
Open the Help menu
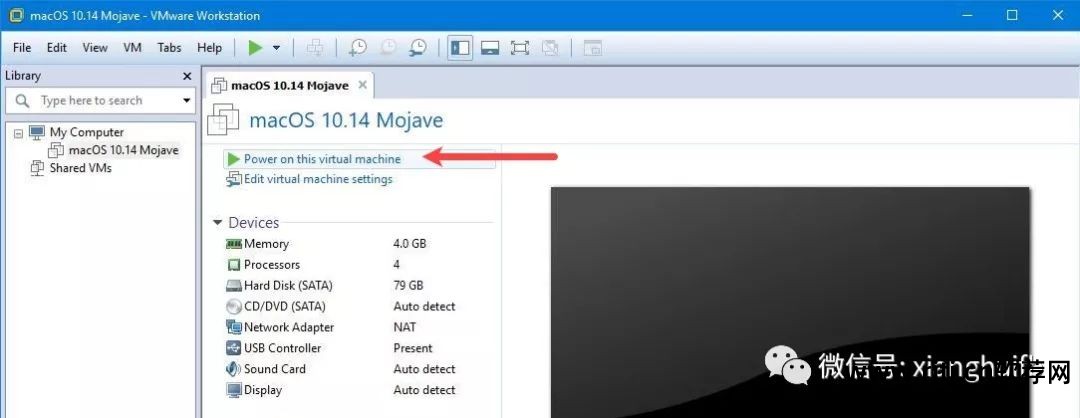(x=209, y=48)
